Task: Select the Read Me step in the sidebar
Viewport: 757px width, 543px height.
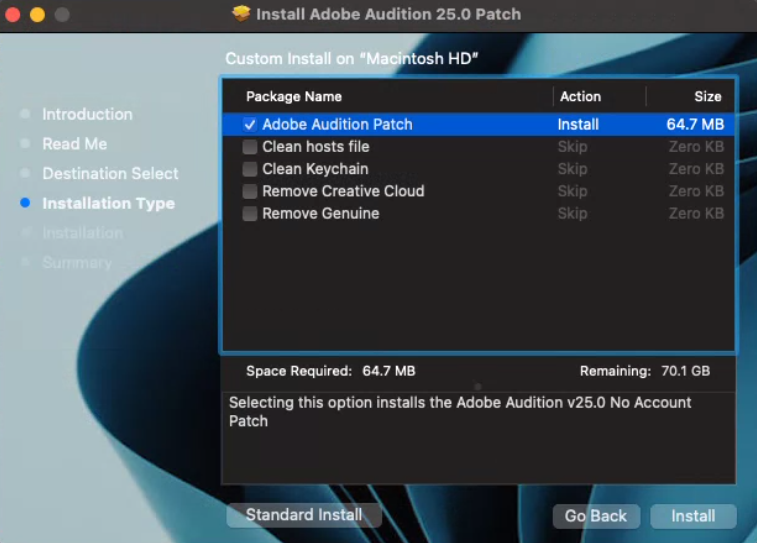Action: pos(74,144)
